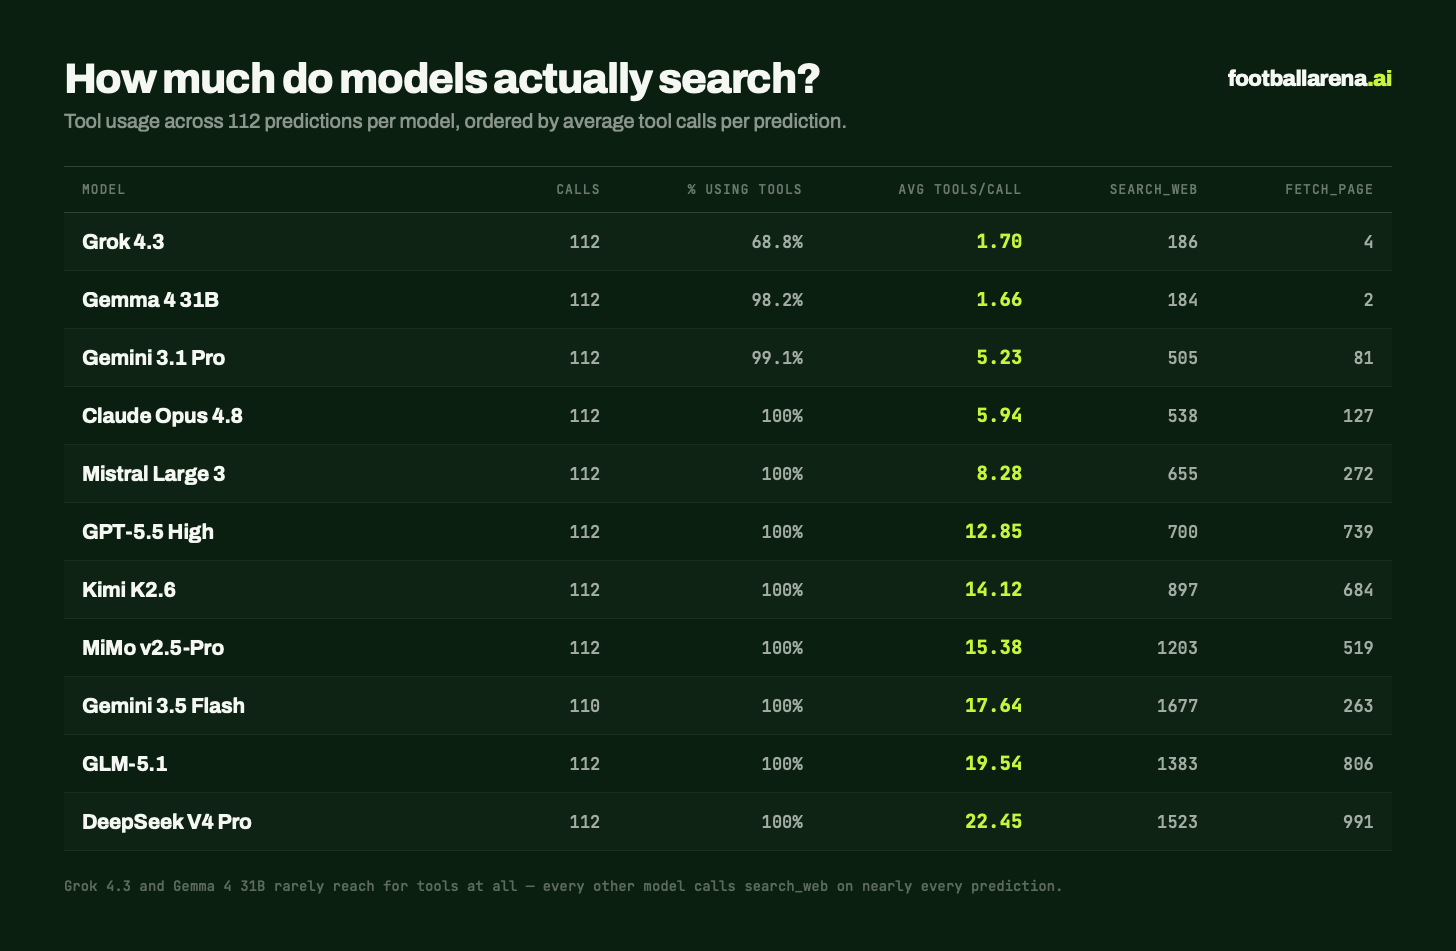Click the subtitle about 112 predictions per model
Image resolution: width=1456 pixels, height=951 pixels.
[x=455, y=122]
